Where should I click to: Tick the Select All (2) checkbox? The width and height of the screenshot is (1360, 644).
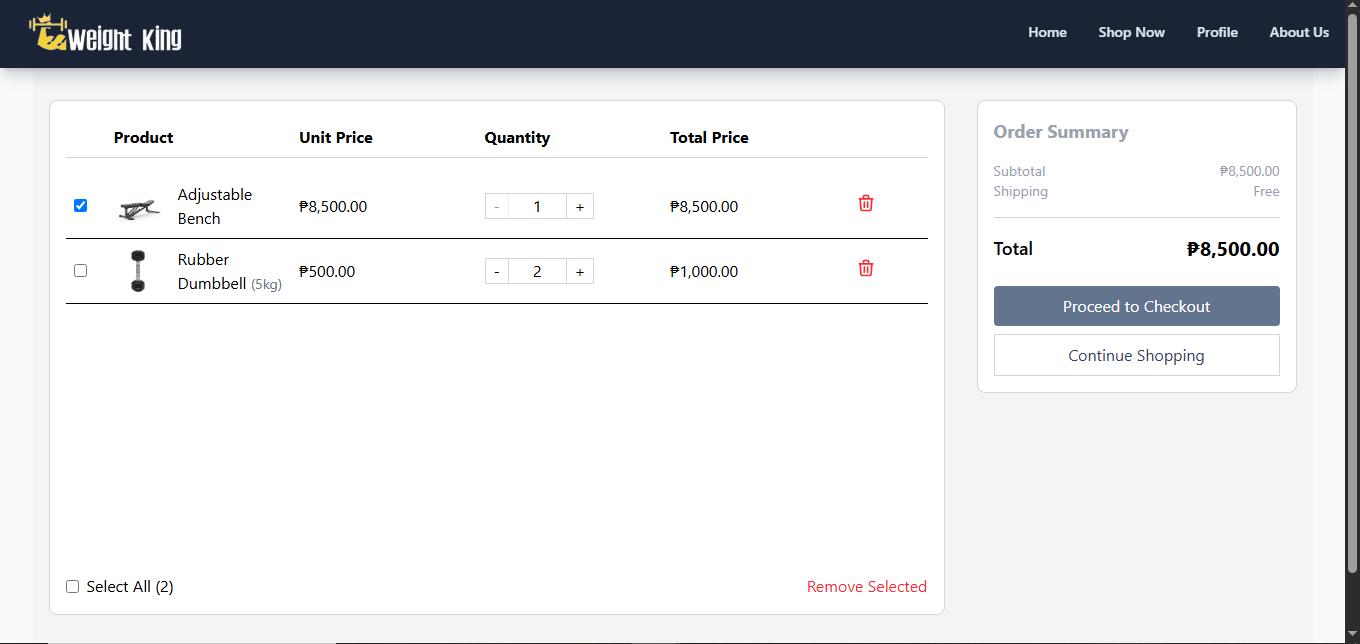click(72, 586)
